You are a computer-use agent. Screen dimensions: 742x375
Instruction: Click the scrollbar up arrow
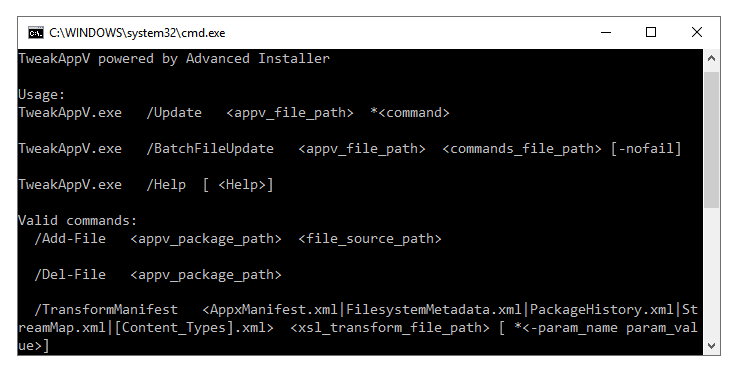click(x=711, y=58)
